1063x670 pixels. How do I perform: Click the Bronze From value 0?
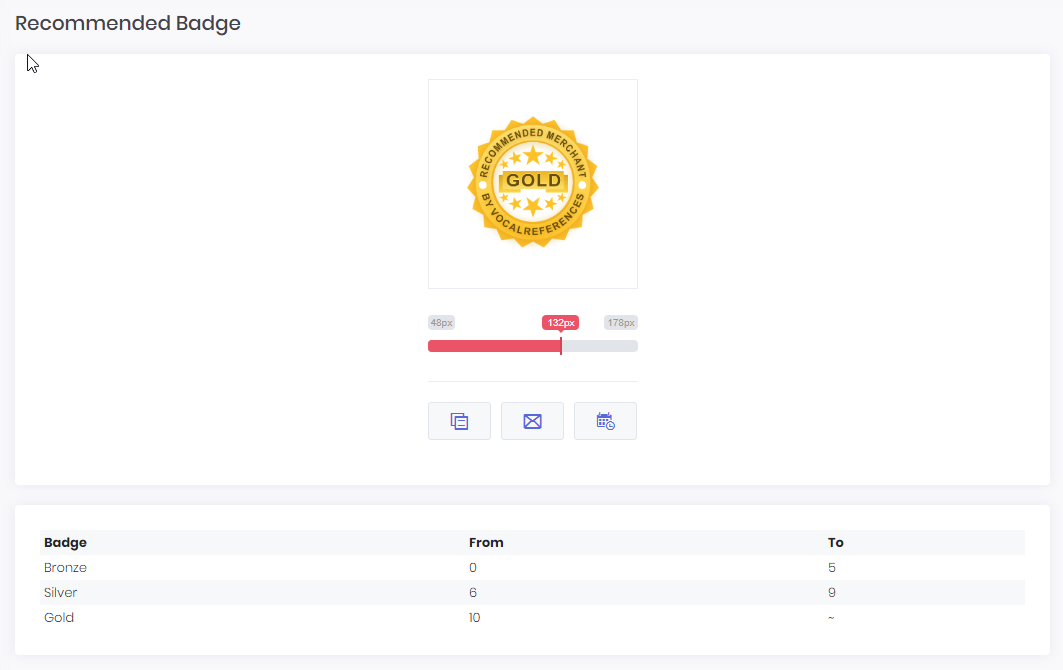[473, 568]
